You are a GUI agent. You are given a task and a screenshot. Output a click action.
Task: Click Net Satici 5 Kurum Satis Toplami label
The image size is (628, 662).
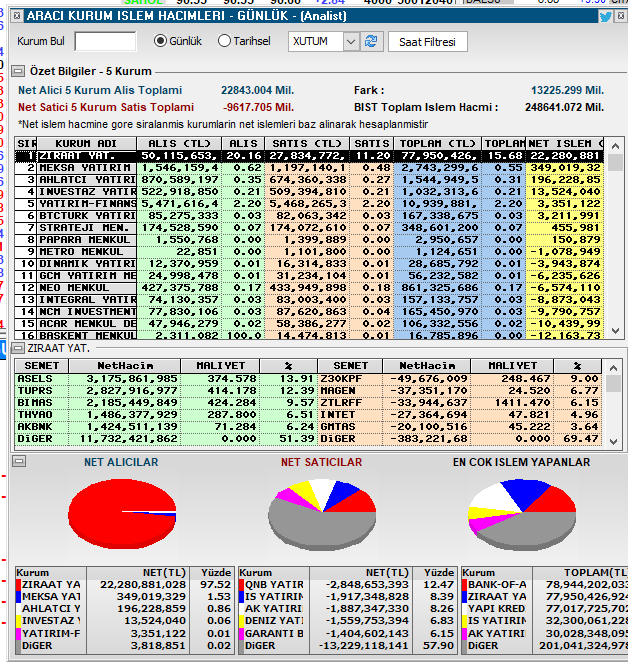coord(106,107)
